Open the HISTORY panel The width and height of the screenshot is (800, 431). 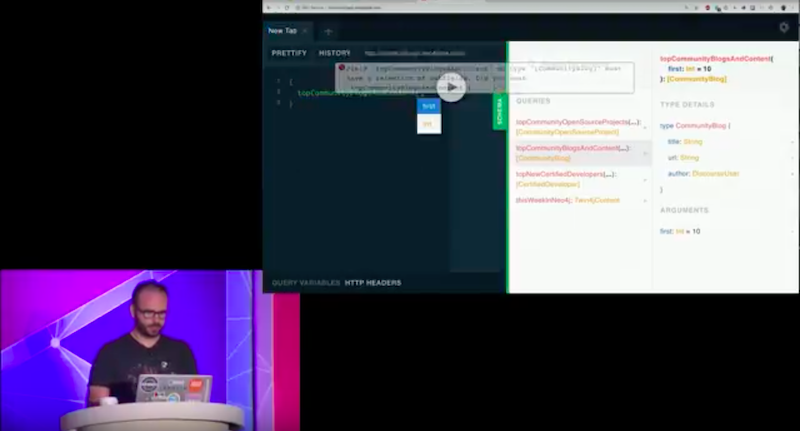point(335,53)
